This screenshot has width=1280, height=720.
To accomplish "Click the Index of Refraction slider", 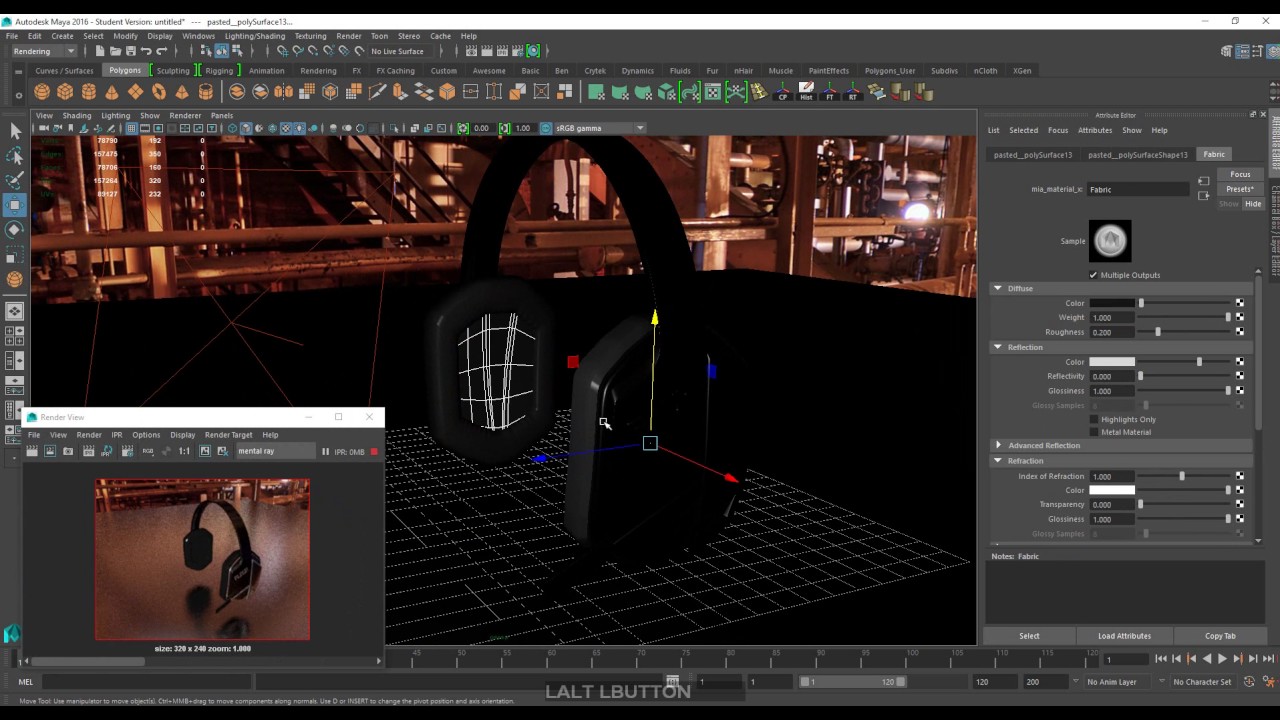I will [1186, 476].
